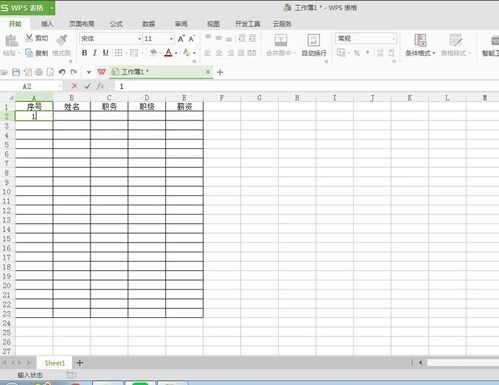
Task: Expand the Name Box dropdown arrow
Action: [60, 86]
